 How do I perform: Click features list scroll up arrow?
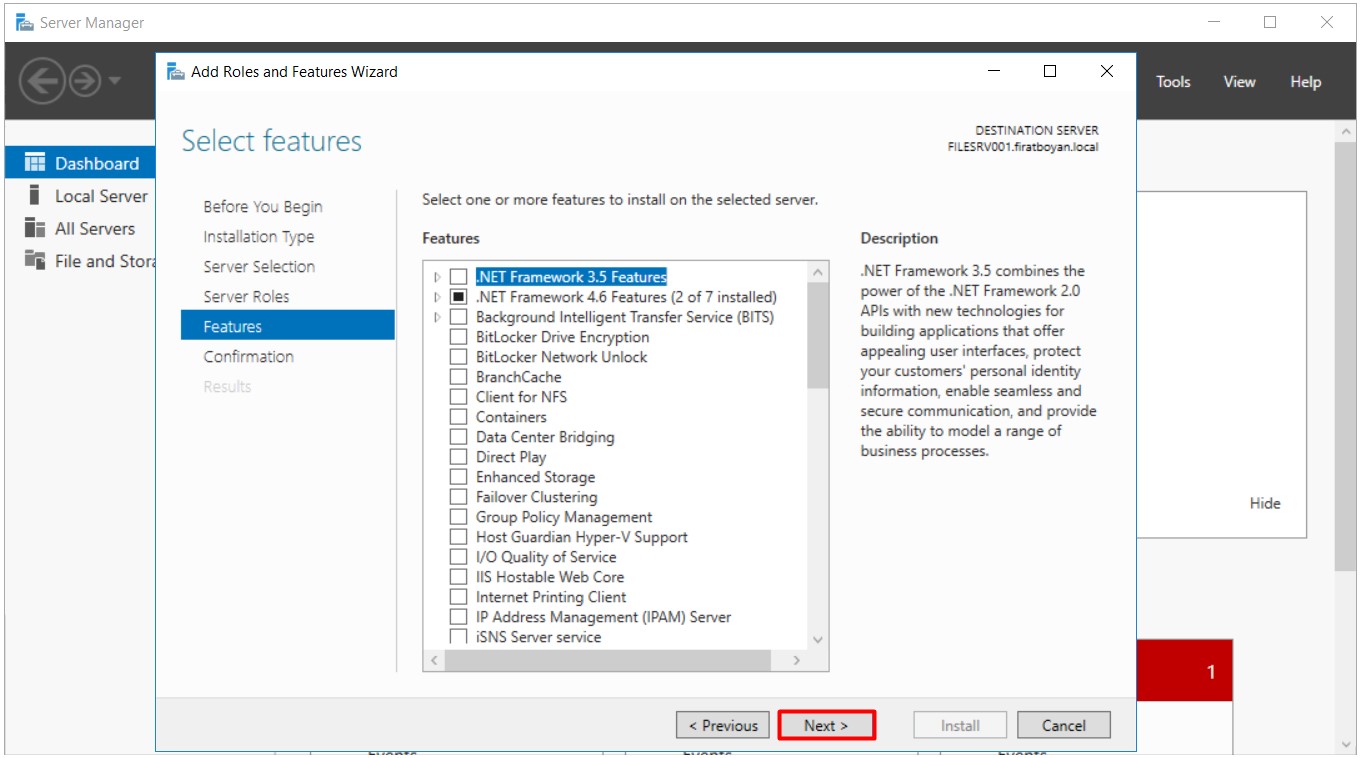click(818, 272)
